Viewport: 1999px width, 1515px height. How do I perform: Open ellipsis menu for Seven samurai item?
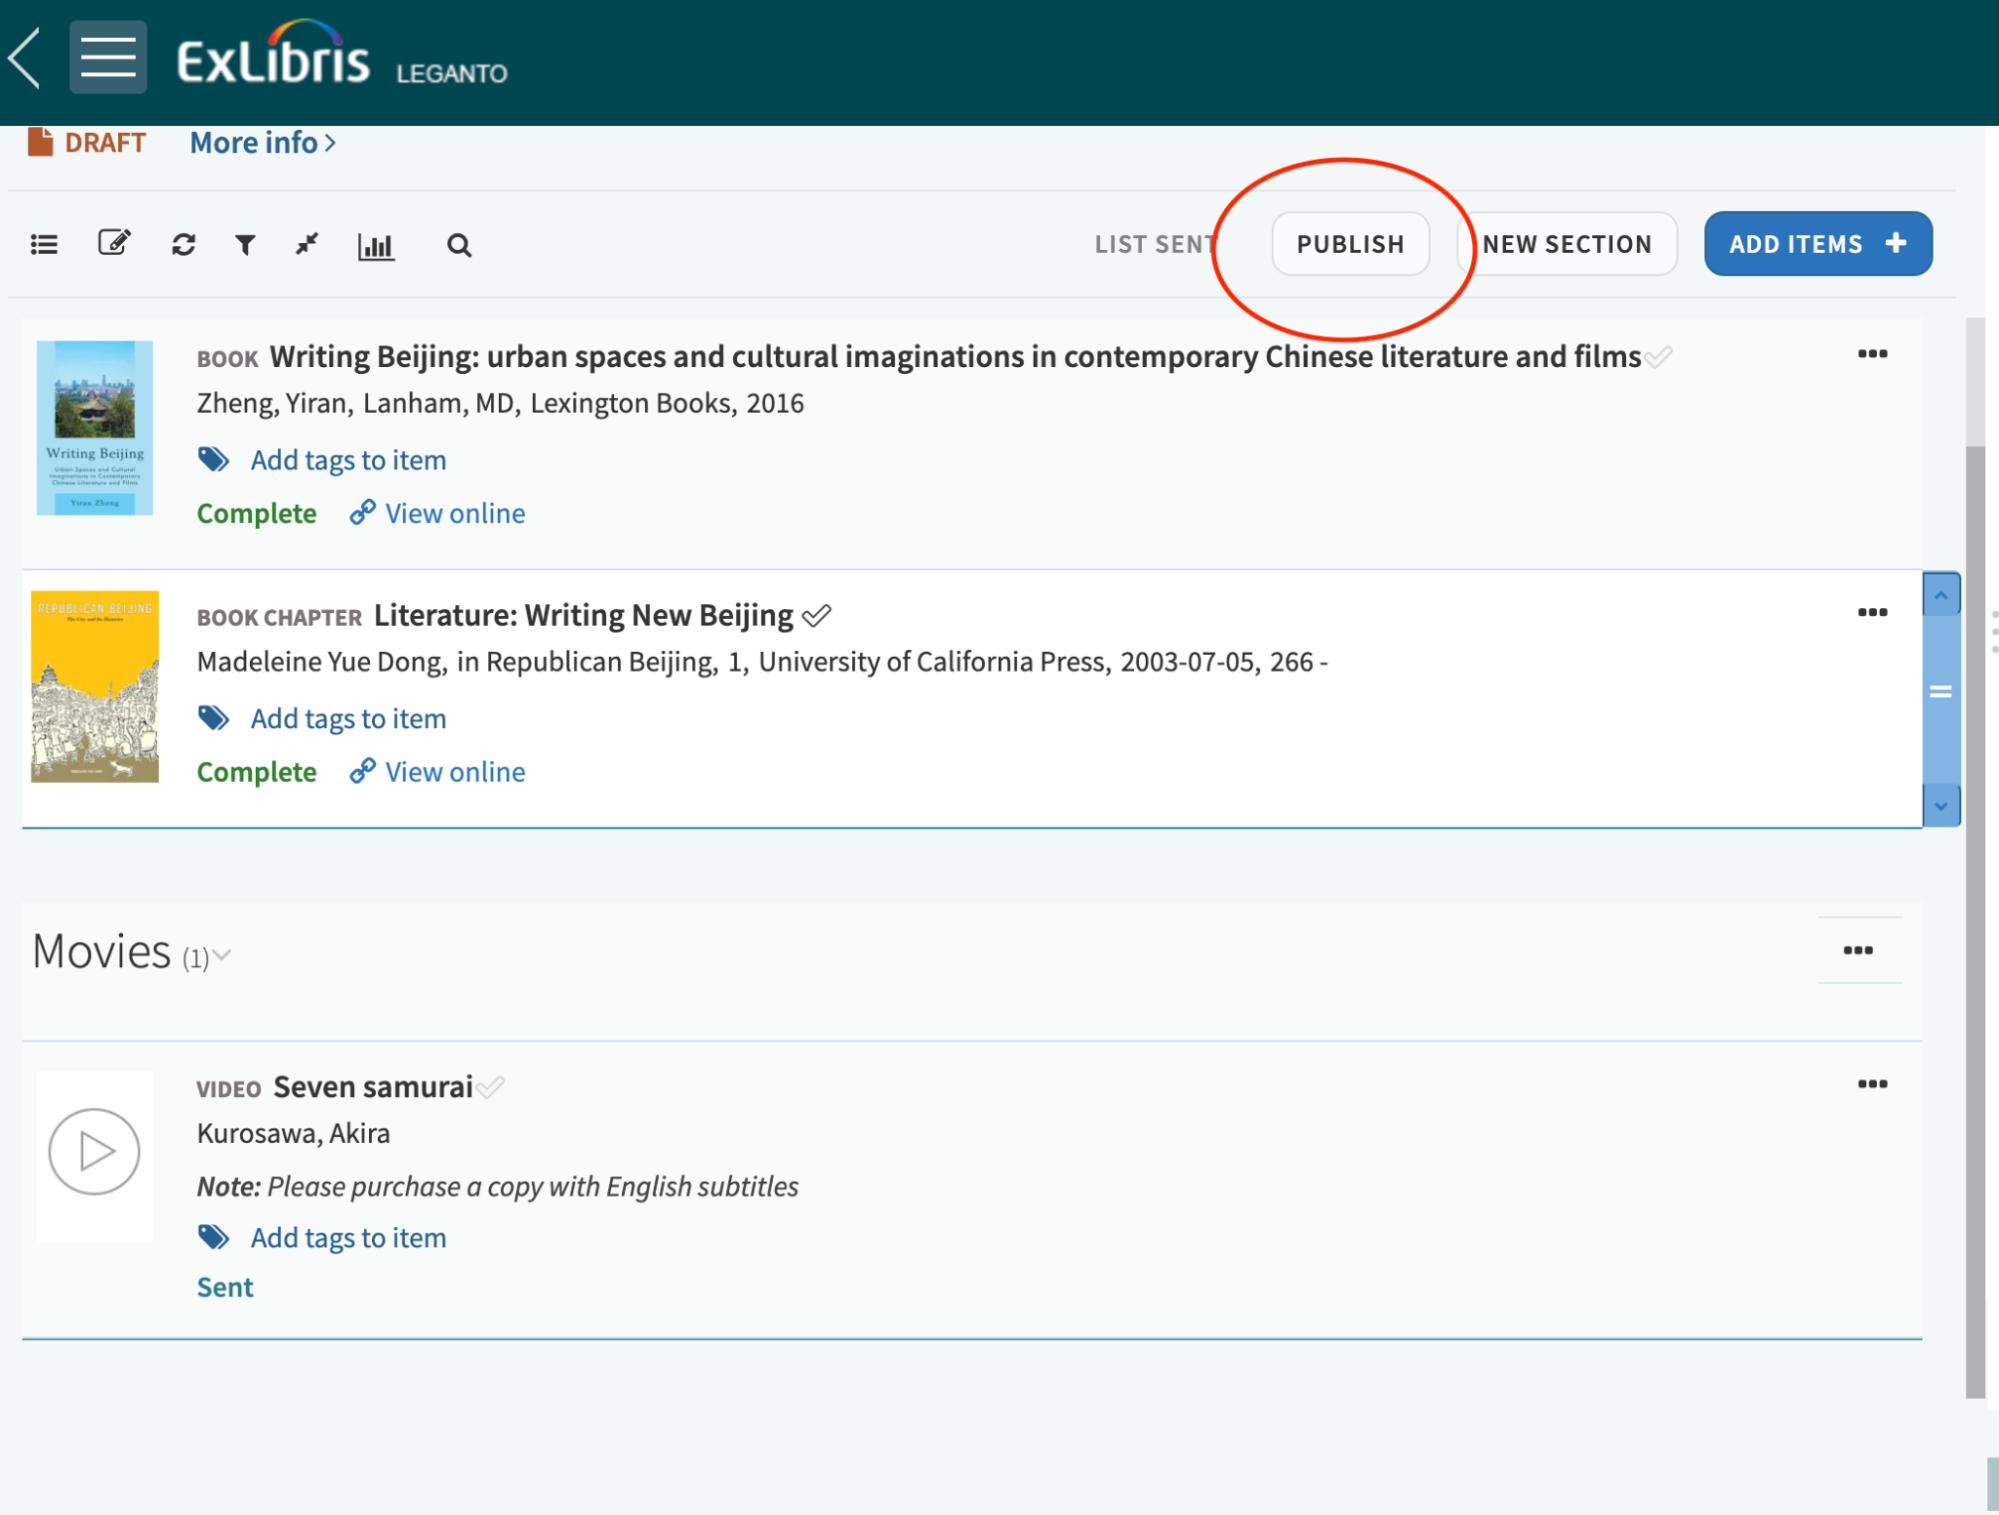pos(1872,1084)
